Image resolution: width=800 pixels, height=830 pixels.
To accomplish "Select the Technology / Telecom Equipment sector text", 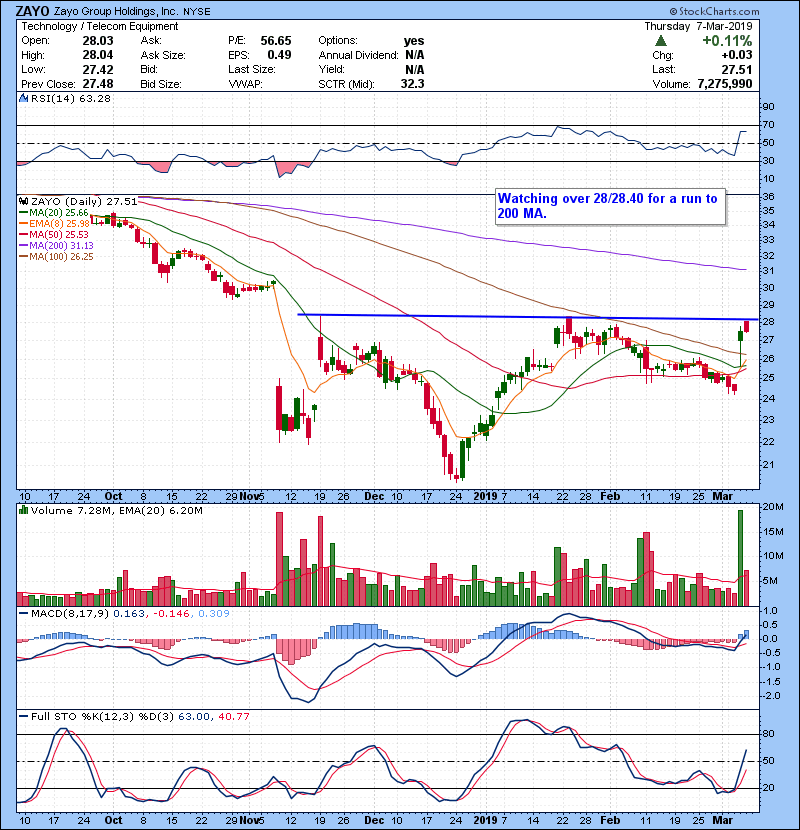I will [x=100, y=26].
